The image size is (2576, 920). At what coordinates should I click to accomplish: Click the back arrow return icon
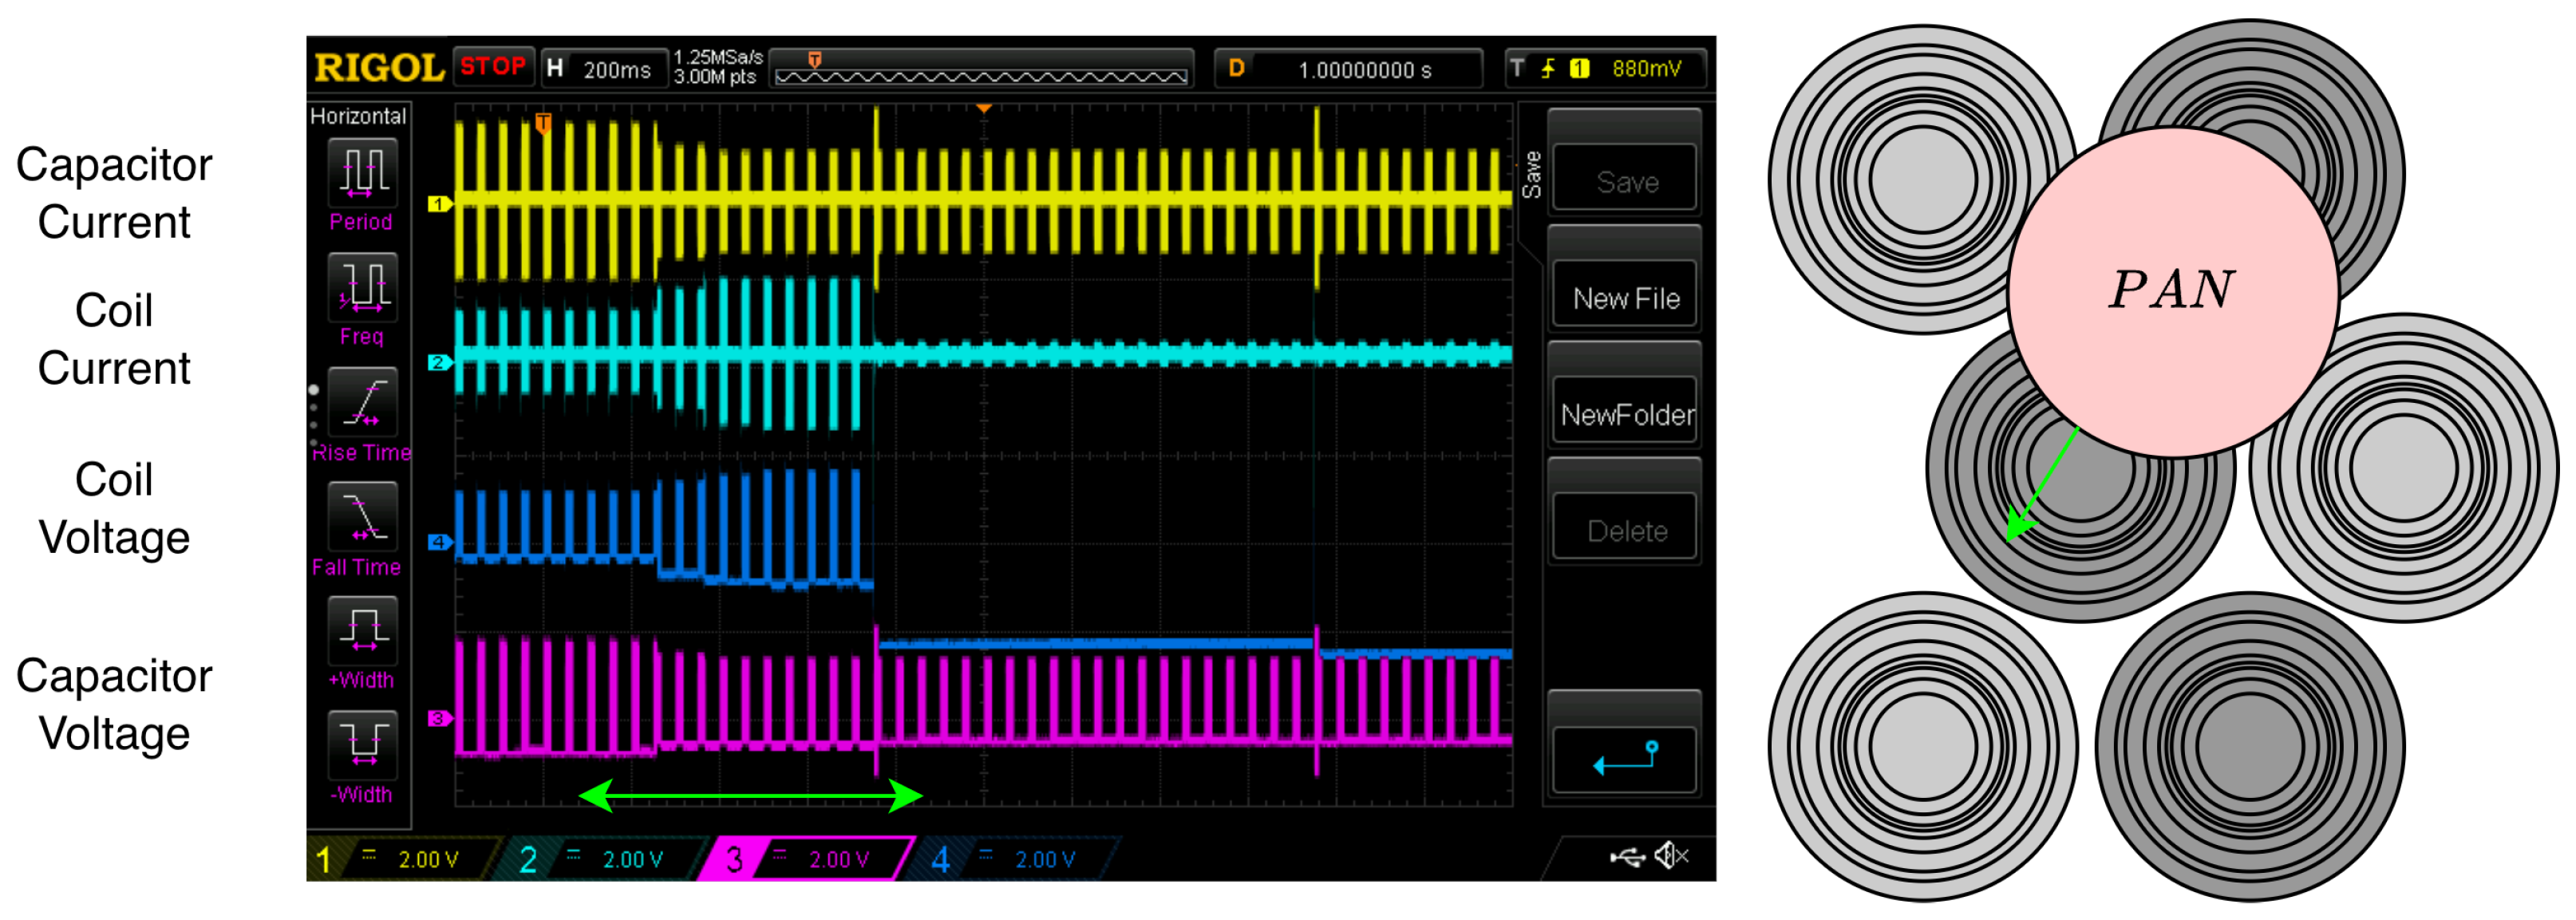tap(1625, 759)
